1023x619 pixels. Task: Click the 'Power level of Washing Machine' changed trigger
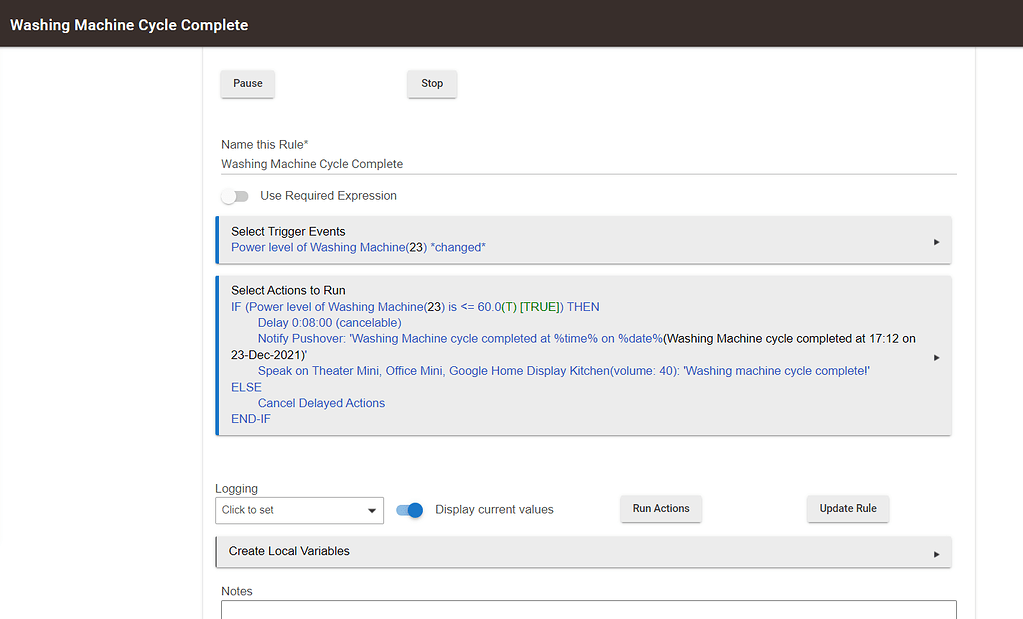coord(358,247)
